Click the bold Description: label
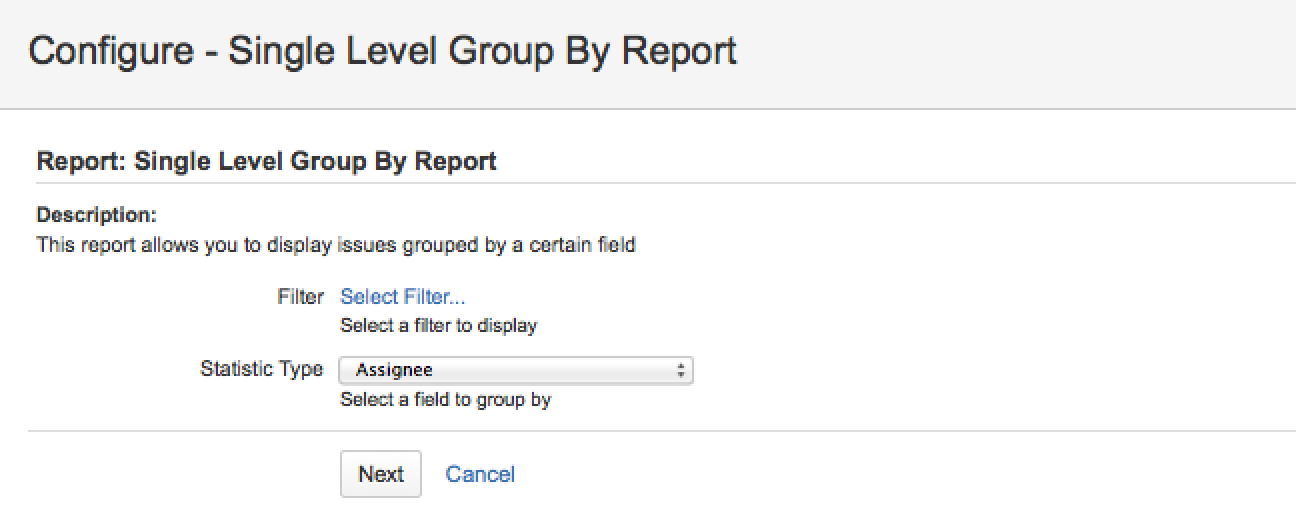The image size is (1296, 520). [x=97, y=215]
